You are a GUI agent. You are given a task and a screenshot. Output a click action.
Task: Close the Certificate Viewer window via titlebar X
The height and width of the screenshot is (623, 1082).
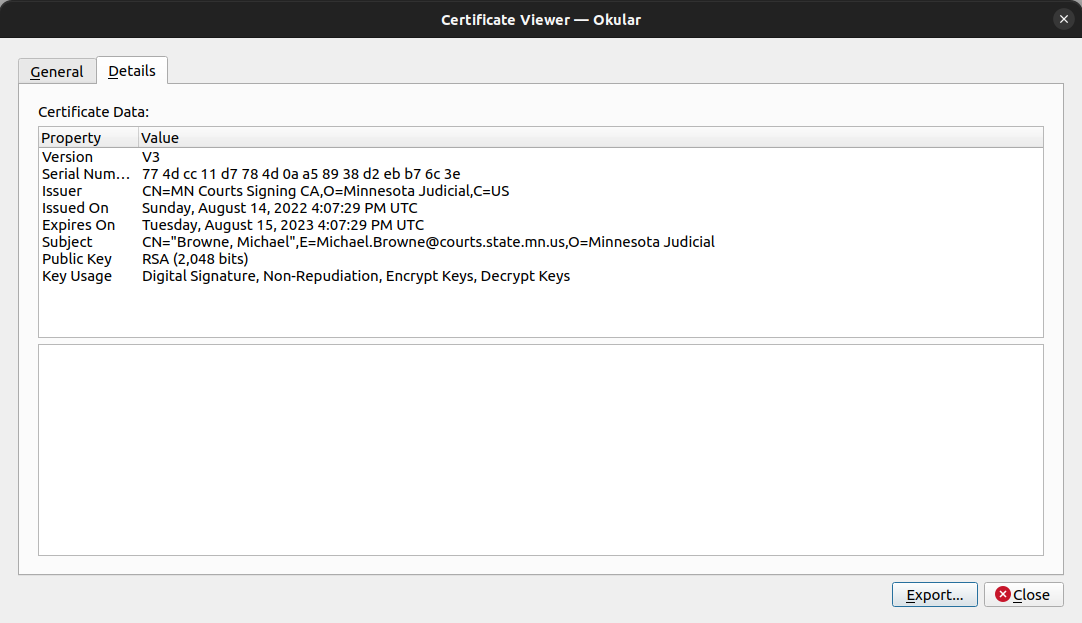coord(1063,19)
